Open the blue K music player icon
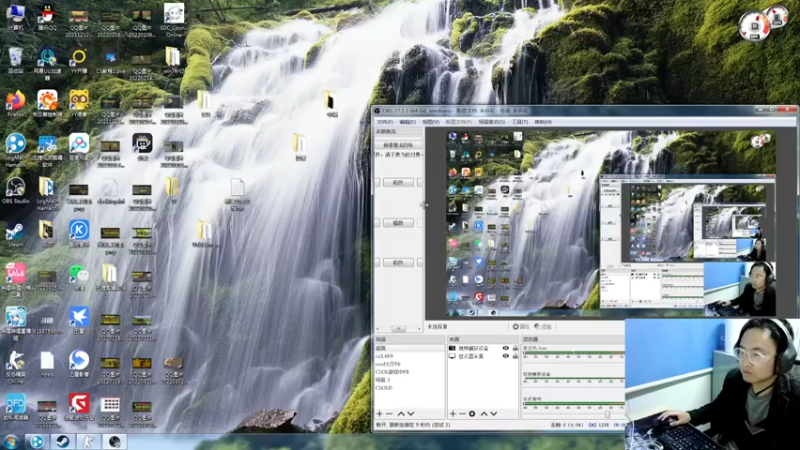Image resolution: width=800 pixels, height=450 pixels. (x=79, y=234)
